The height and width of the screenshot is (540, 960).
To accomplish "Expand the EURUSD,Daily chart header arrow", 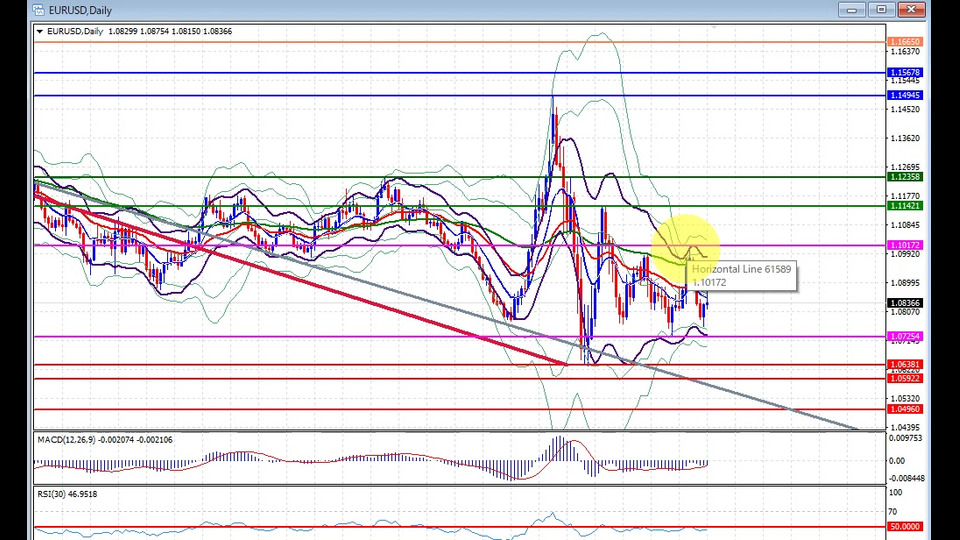I will point(40,31).
